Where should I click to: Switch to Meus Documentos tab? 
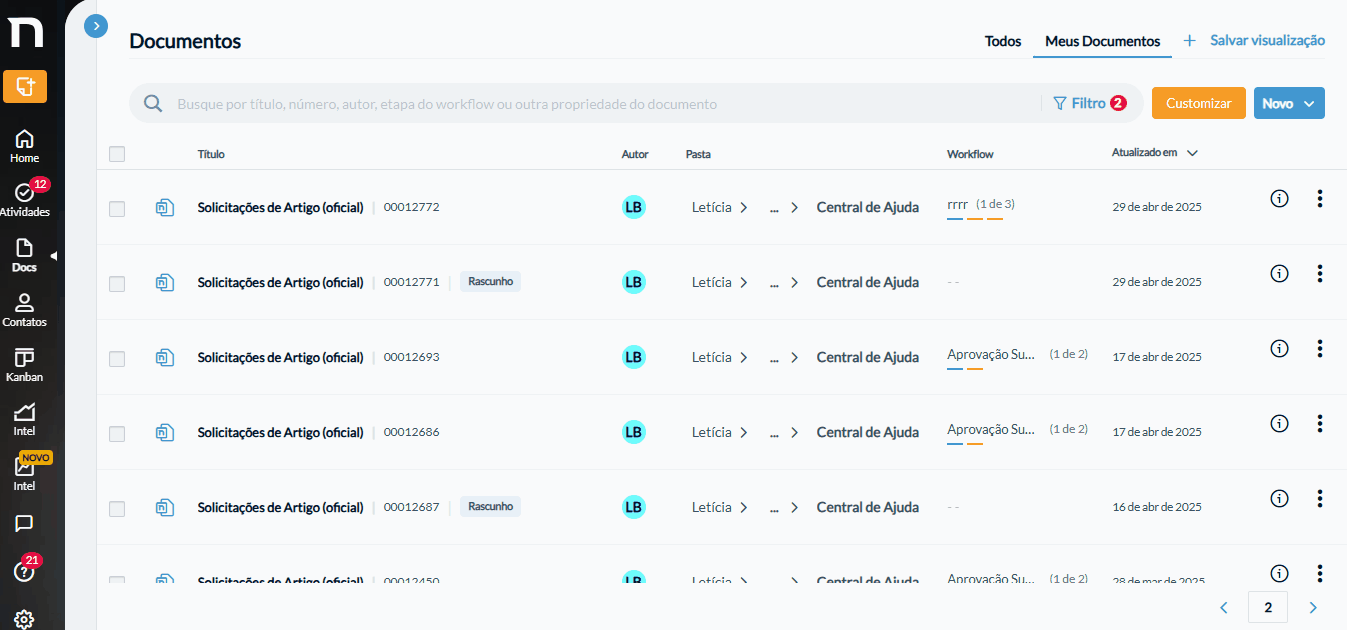1102,41
